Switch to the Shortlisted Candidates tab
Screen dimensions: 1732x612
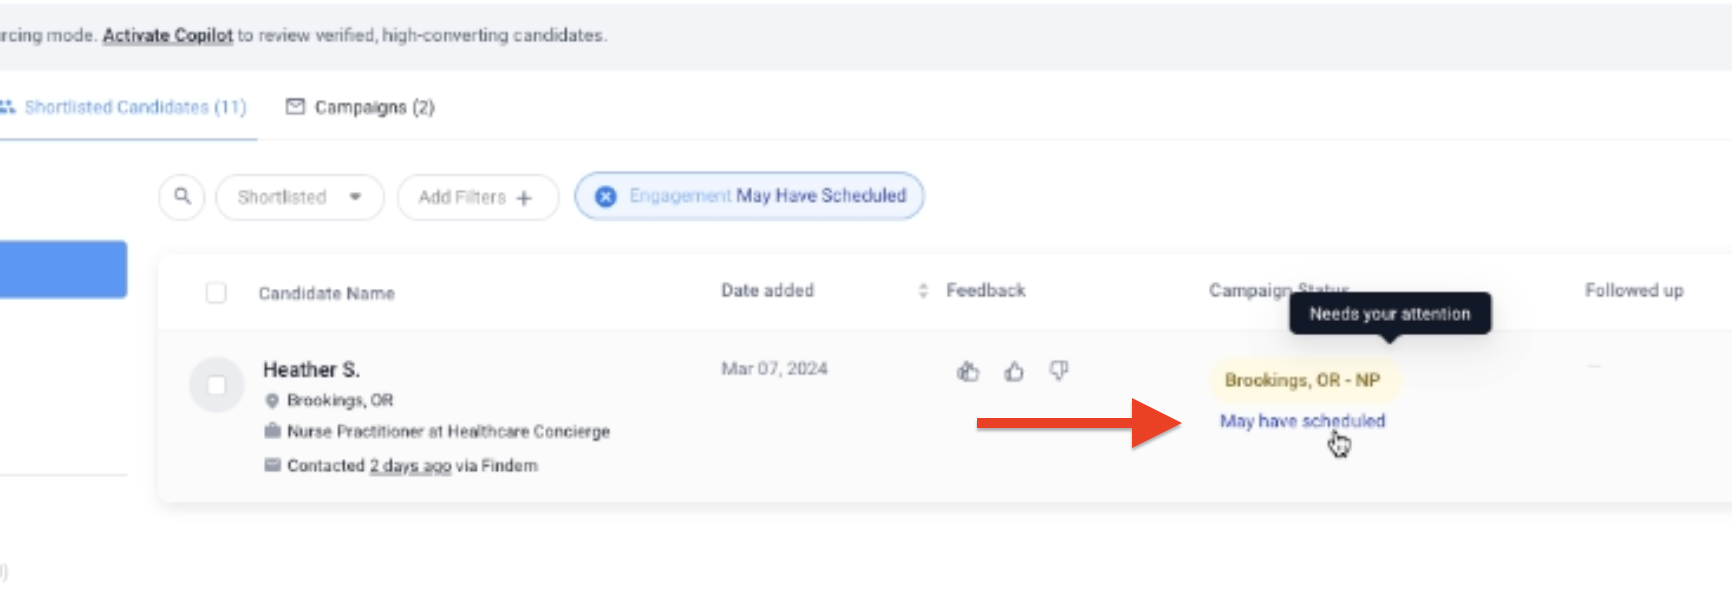[x=135, y=107]
